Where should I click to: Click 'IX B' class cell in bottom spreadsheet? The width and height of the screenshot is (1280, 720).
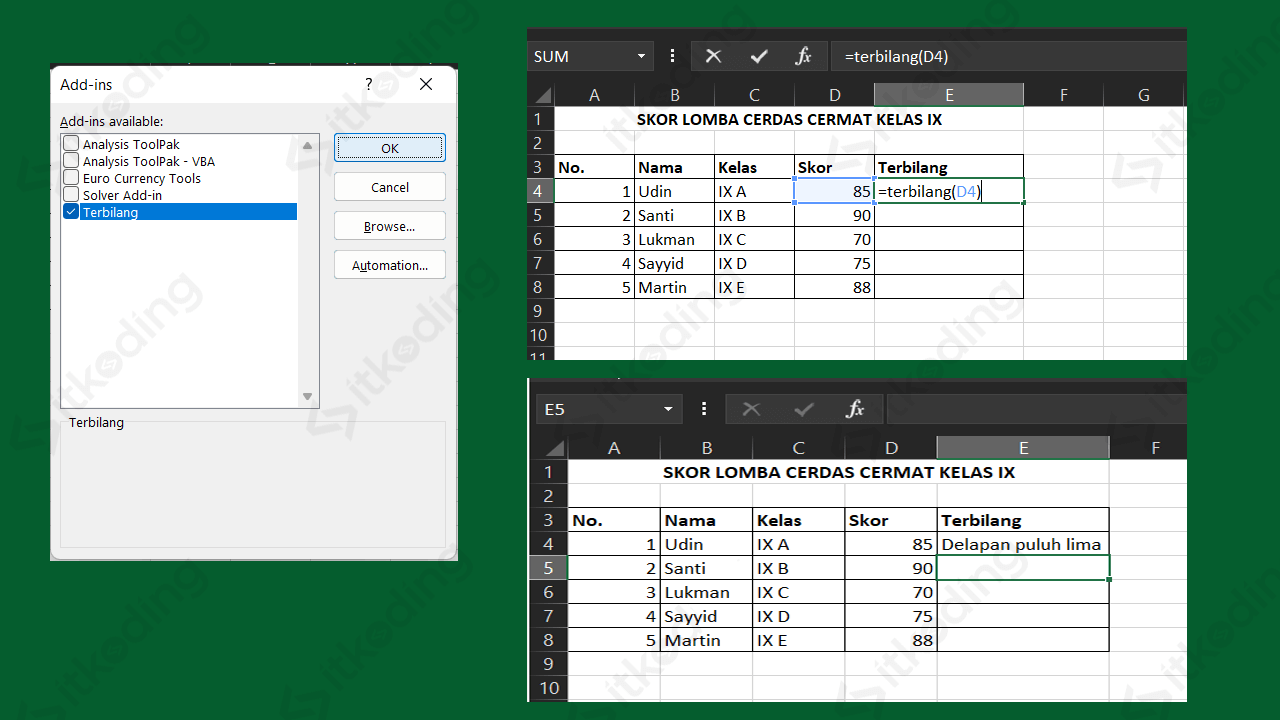point(798,568)
